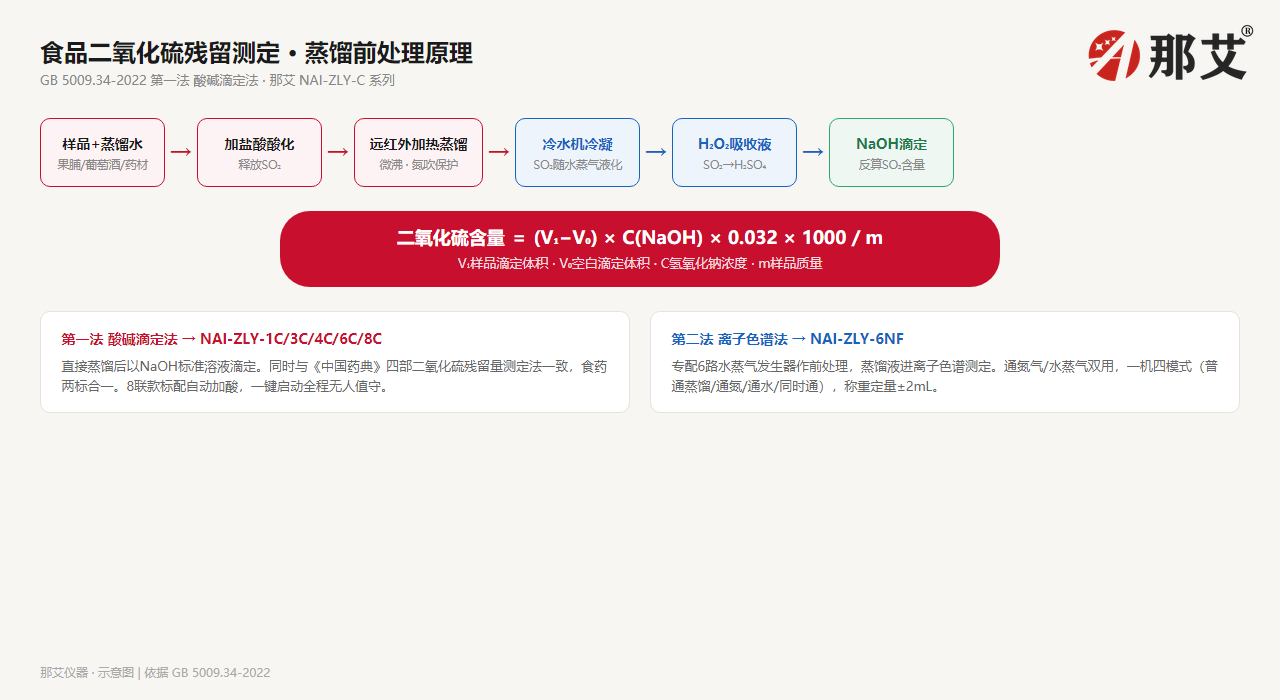Image resolution: width=1280 pixels, height=700 pixels.
Task: Open the 第一法 酸碱滴定法 heading link
Action: (221, 339)
